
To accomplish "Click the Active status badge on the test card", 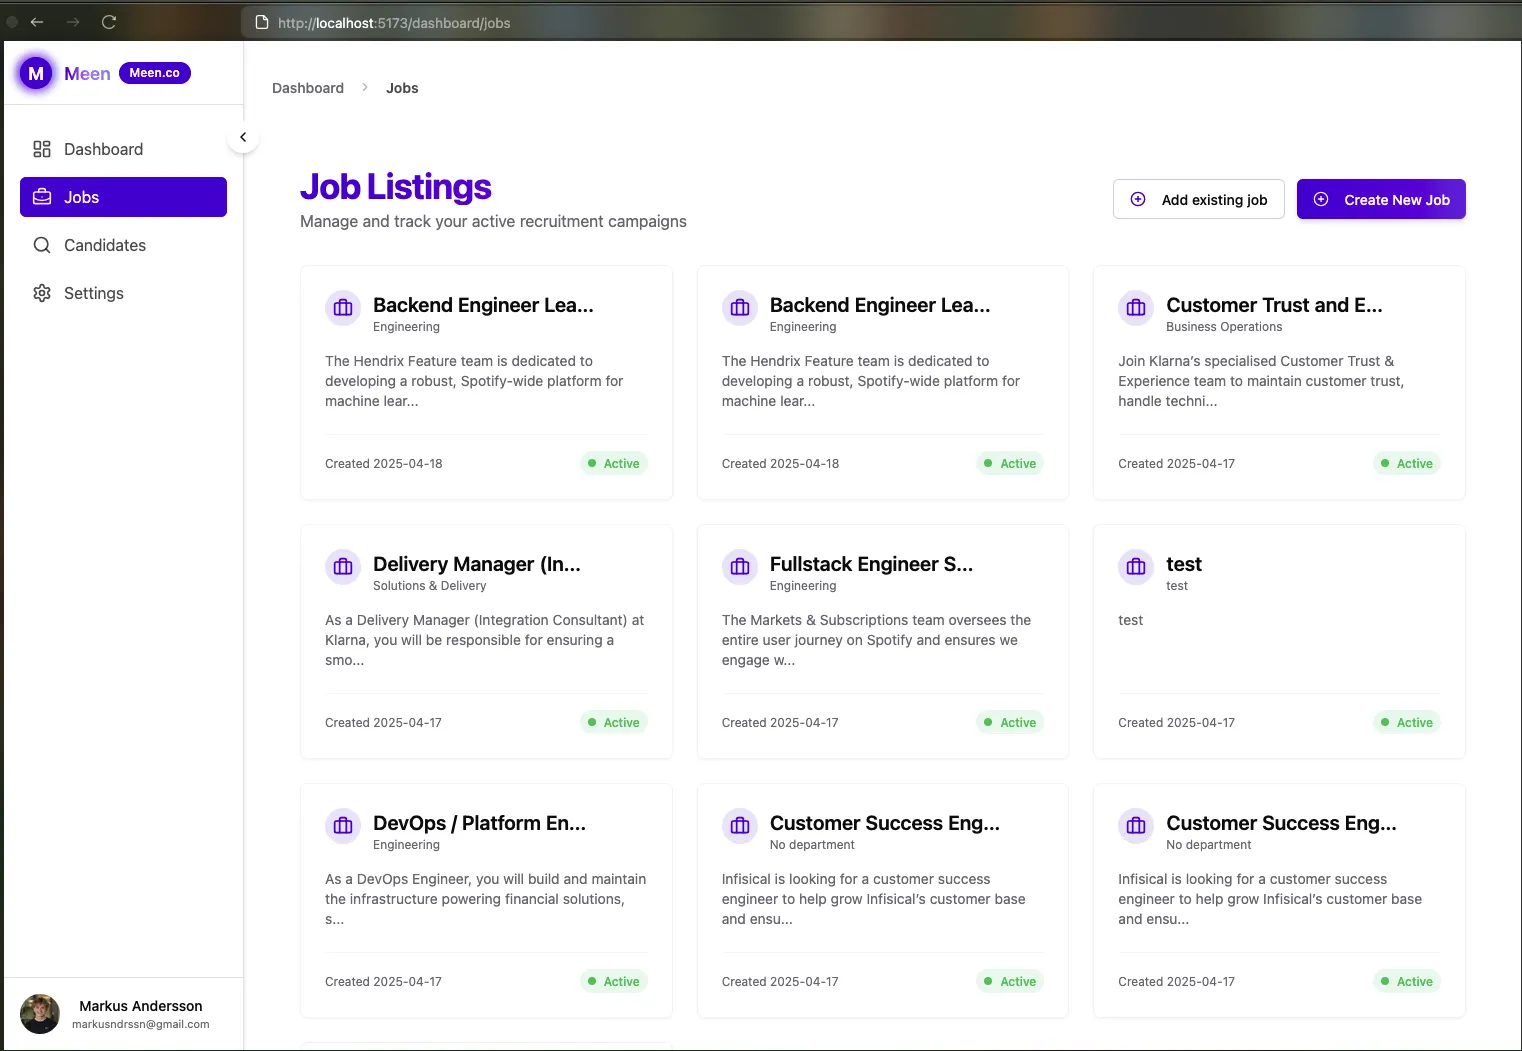I will coord(1406,722).
